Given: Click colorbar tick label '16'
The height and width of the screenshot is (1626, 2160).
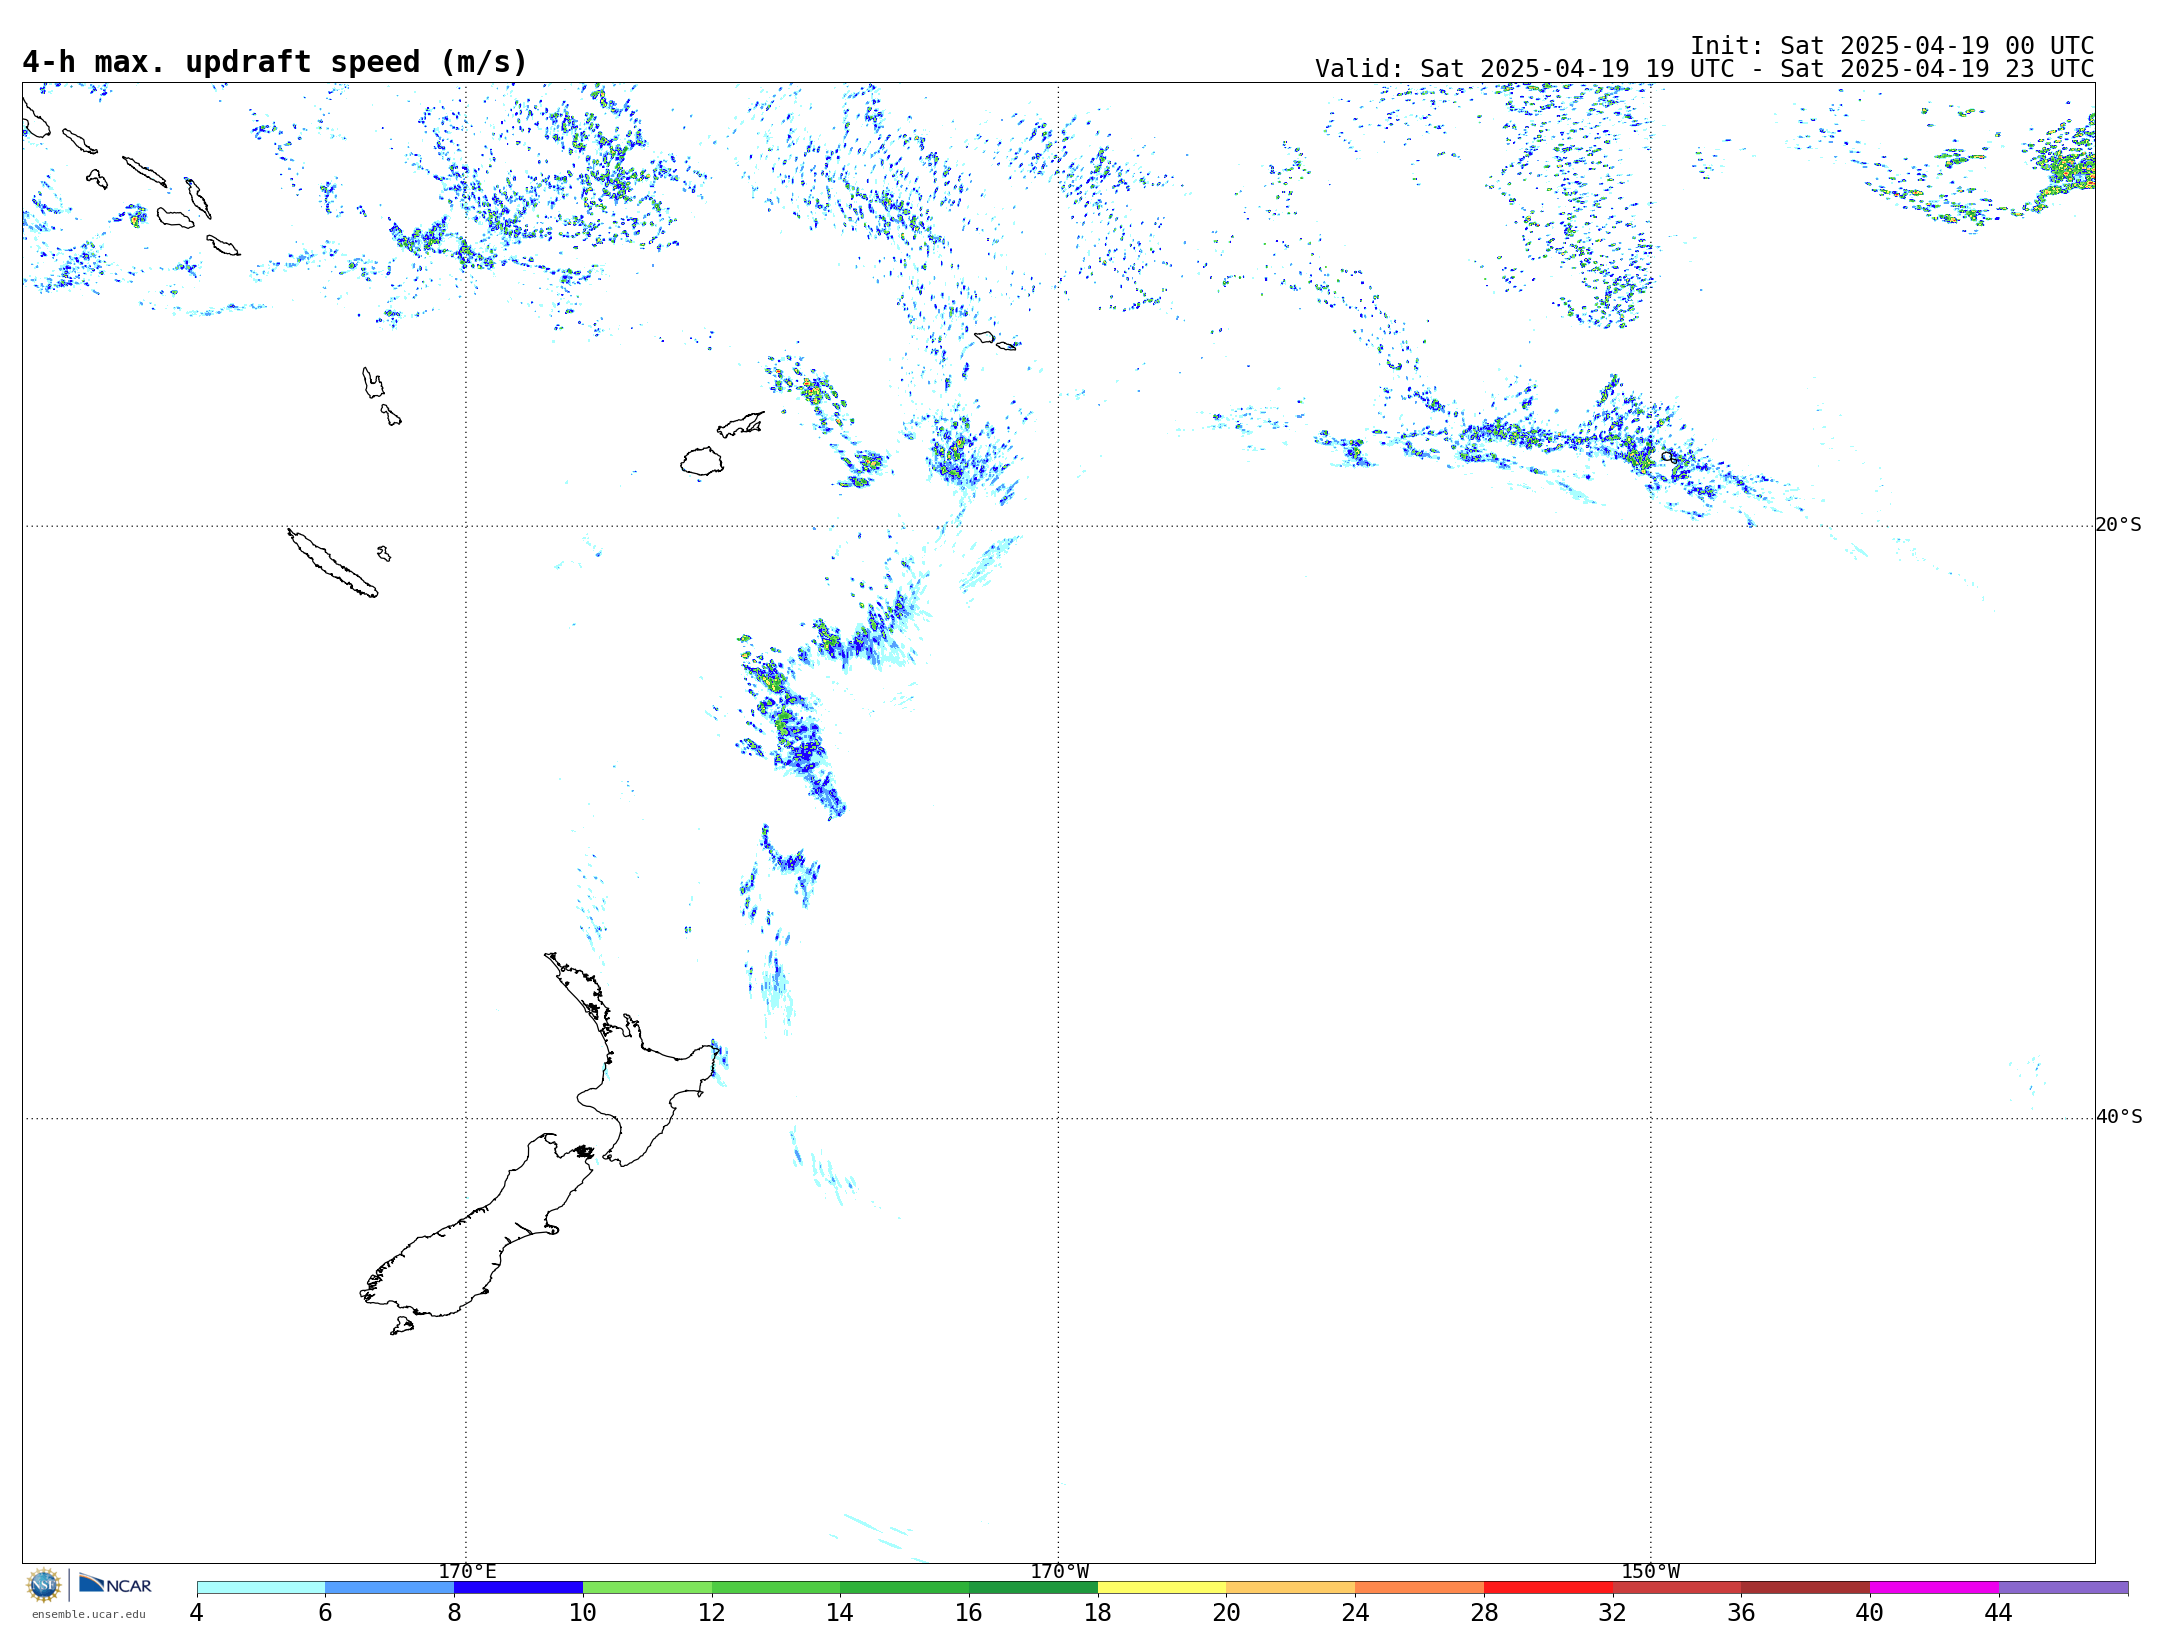Looking at the screenshot, I should coord(969,1613).
